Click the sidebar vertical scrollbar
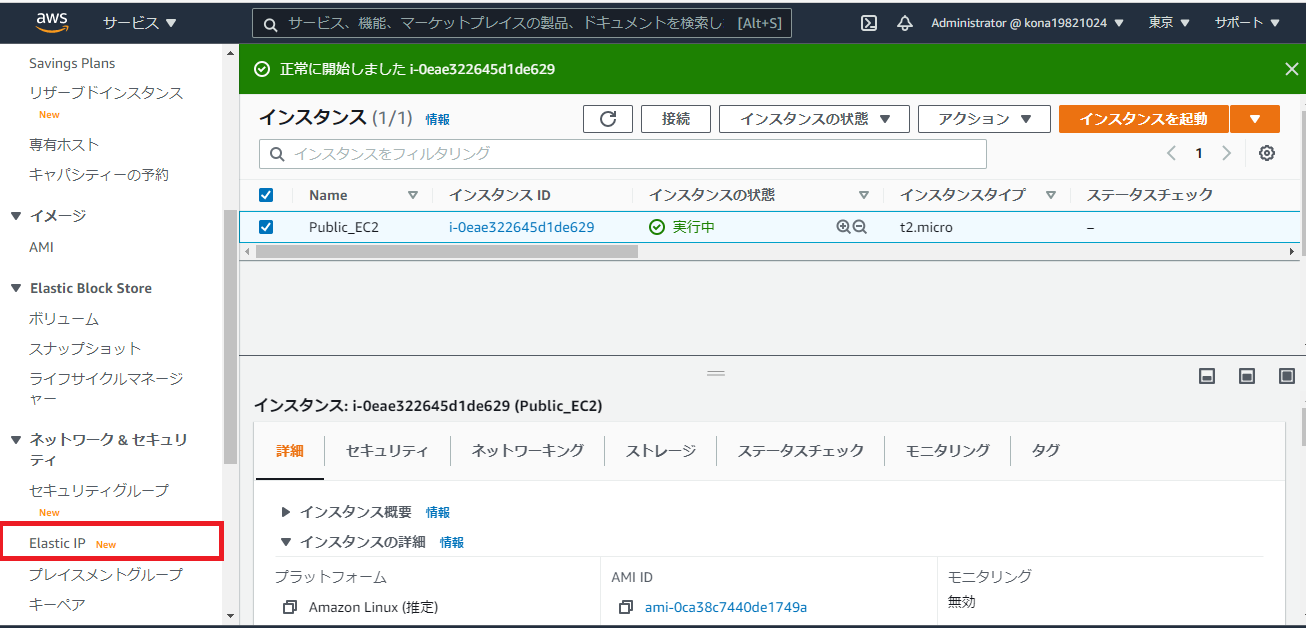The height and width of the screenshot is (628, 1306). click(230, 337)
